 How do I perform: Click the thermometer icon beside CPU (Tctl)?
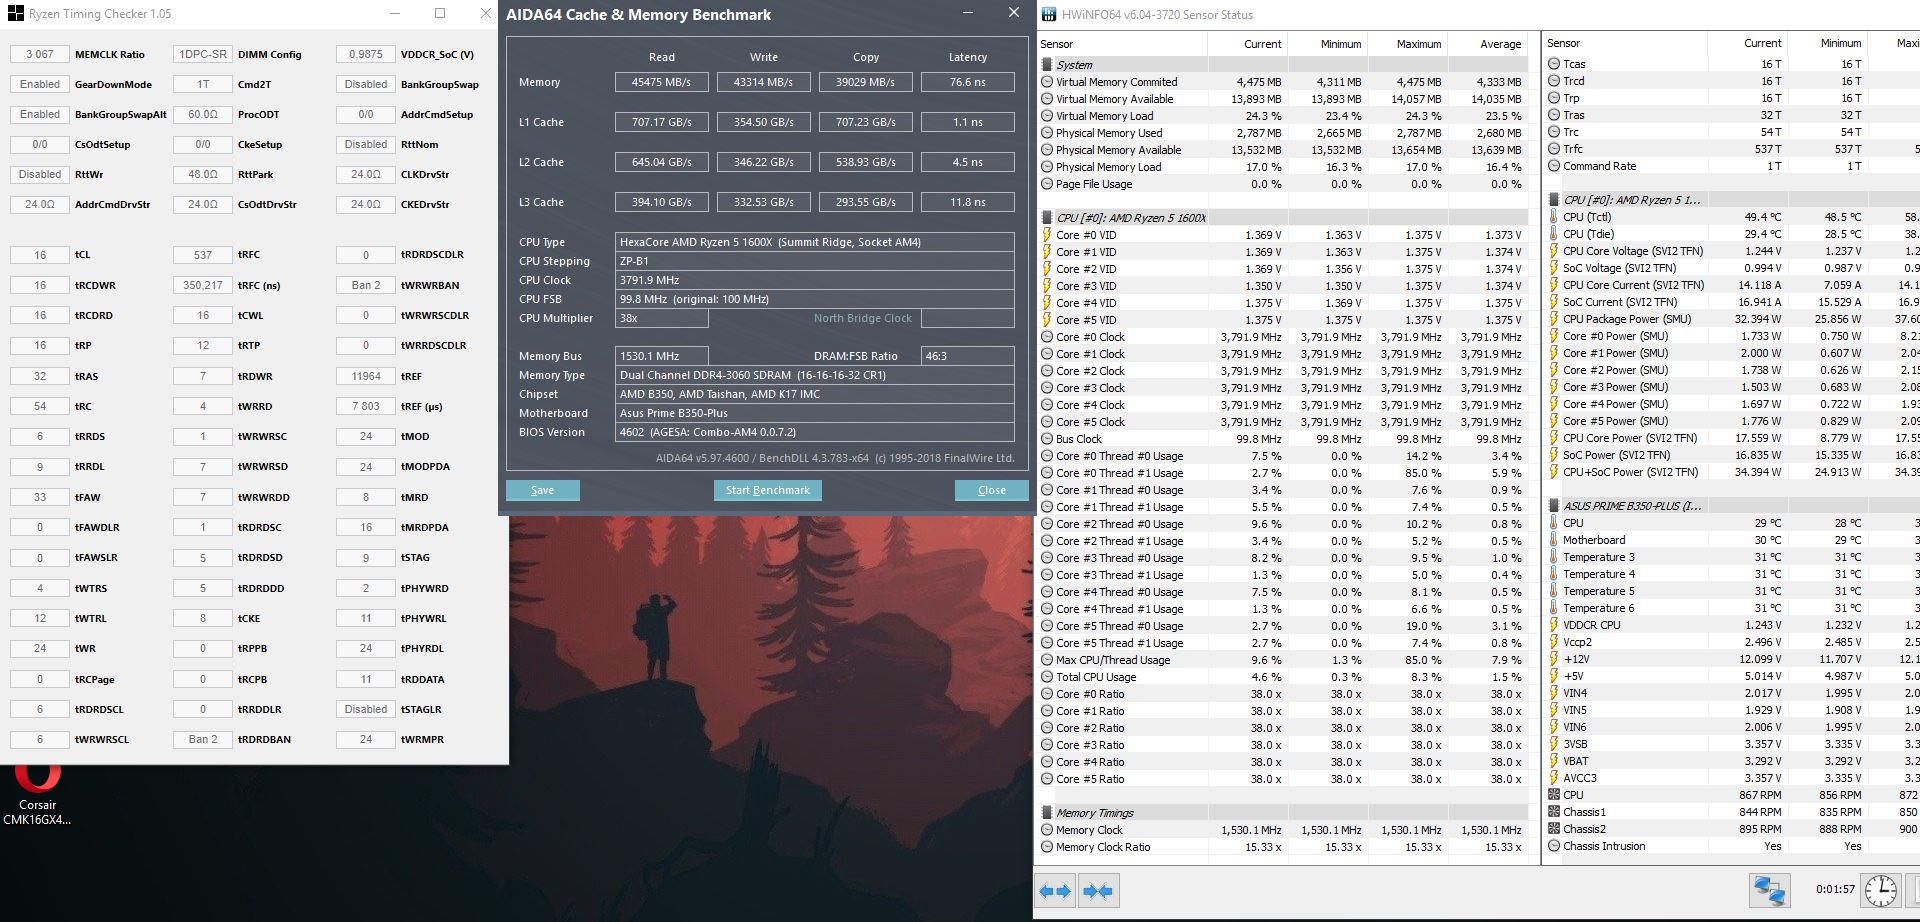tap(1554, 217)
